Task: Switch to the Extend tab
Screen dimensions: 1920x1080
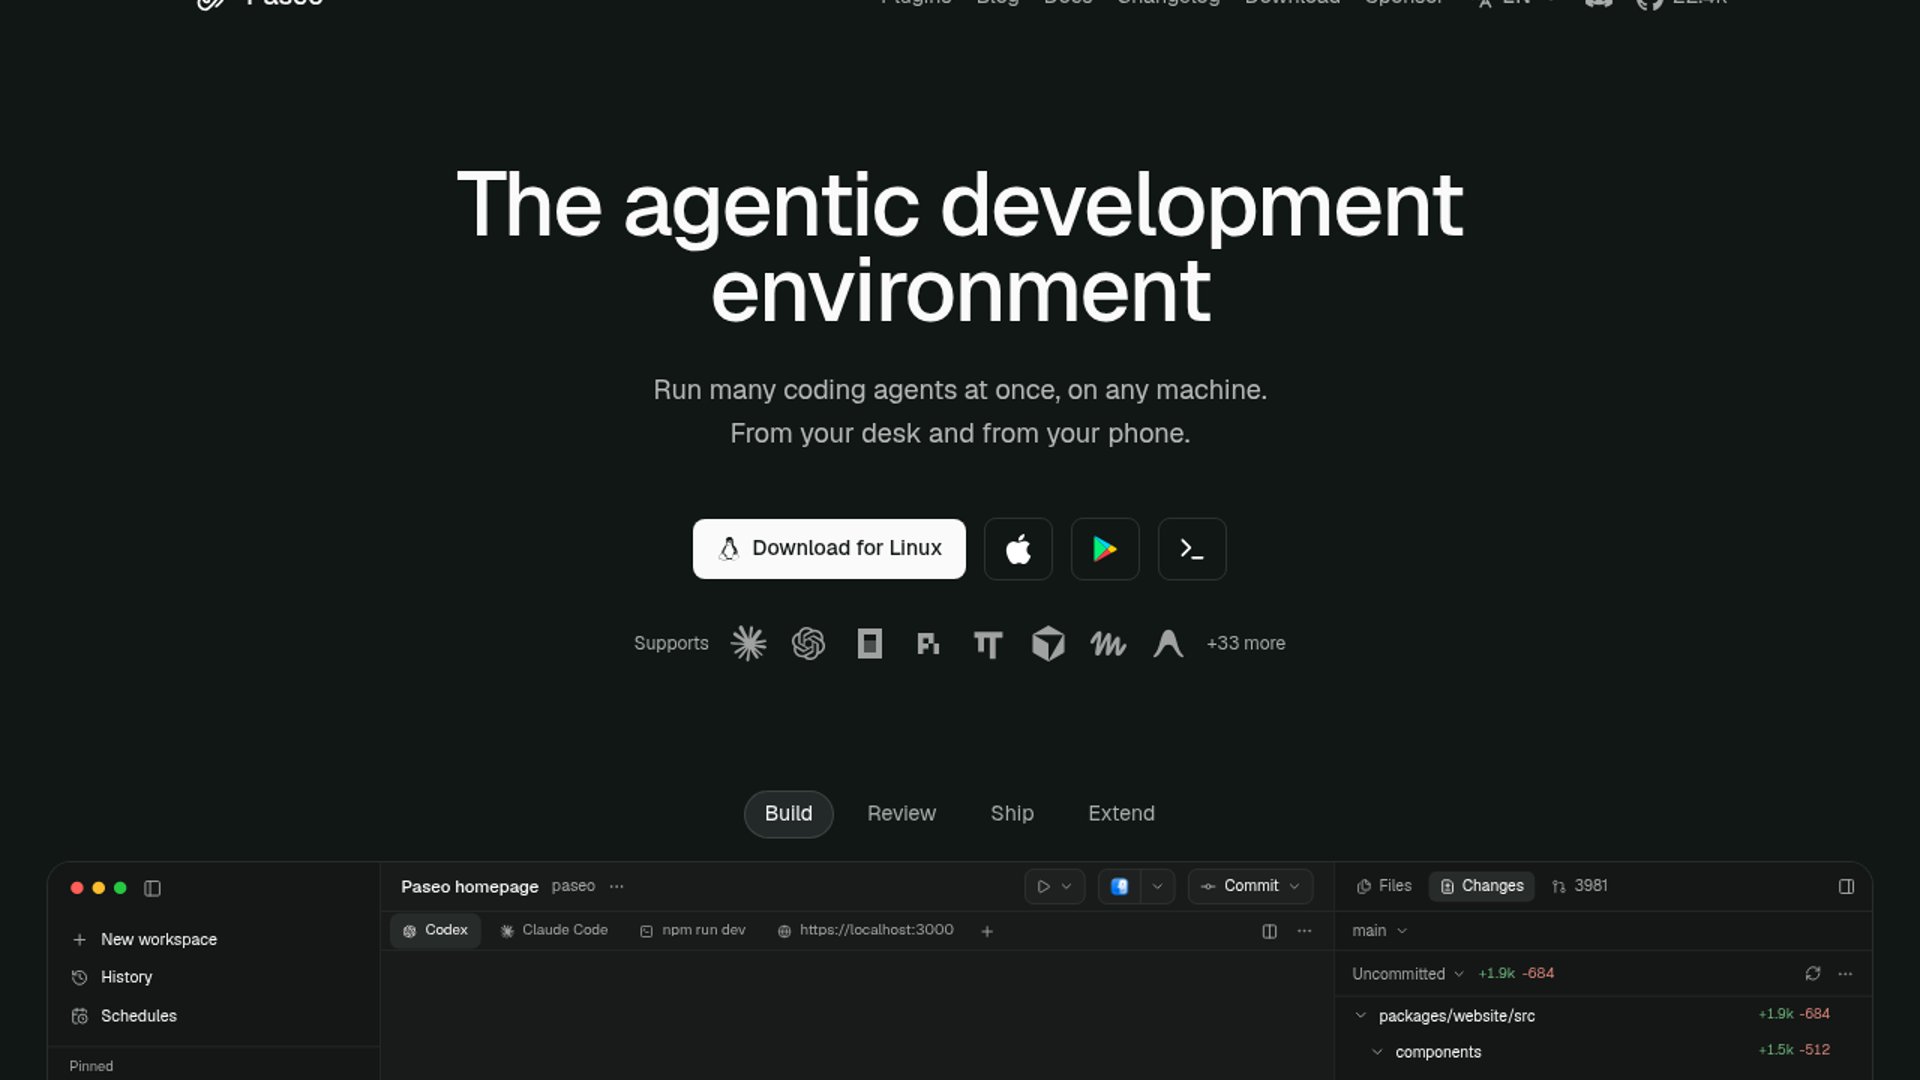Action: [x=1121, y=814]
